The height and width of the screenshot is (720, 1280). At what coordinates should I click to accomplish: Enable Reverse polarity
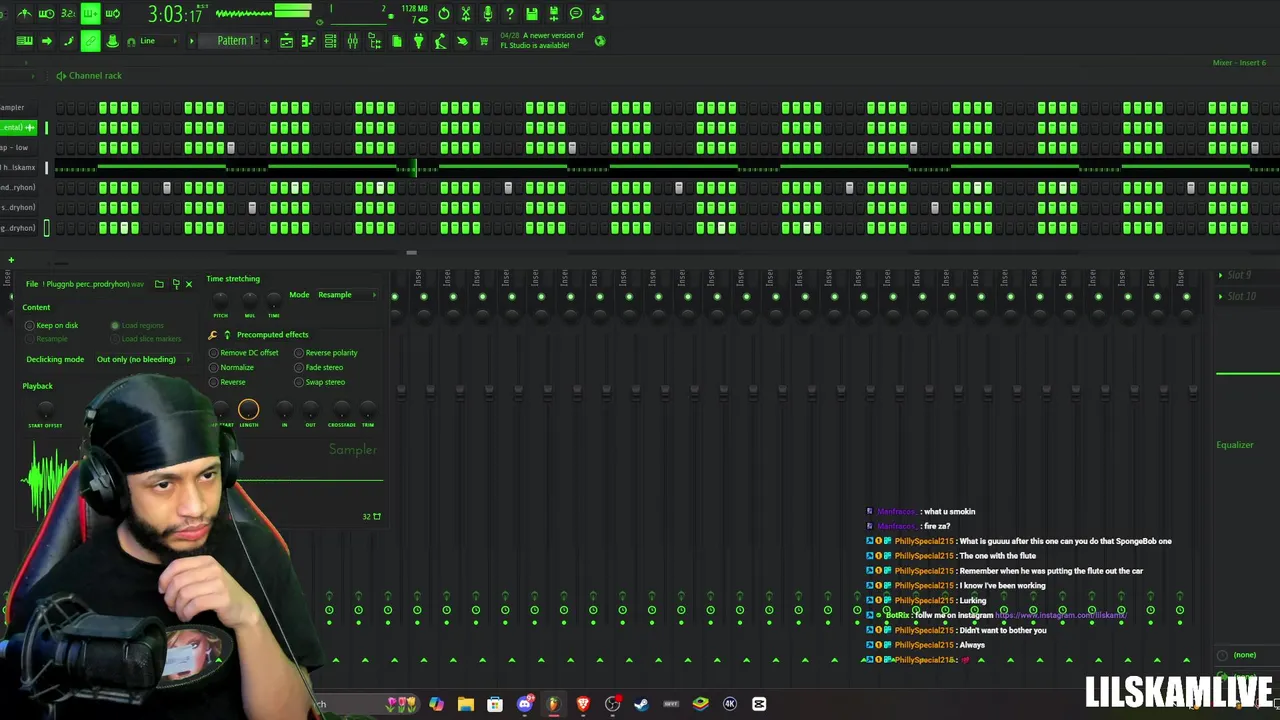pyautogui.click(x=326, y=353)
